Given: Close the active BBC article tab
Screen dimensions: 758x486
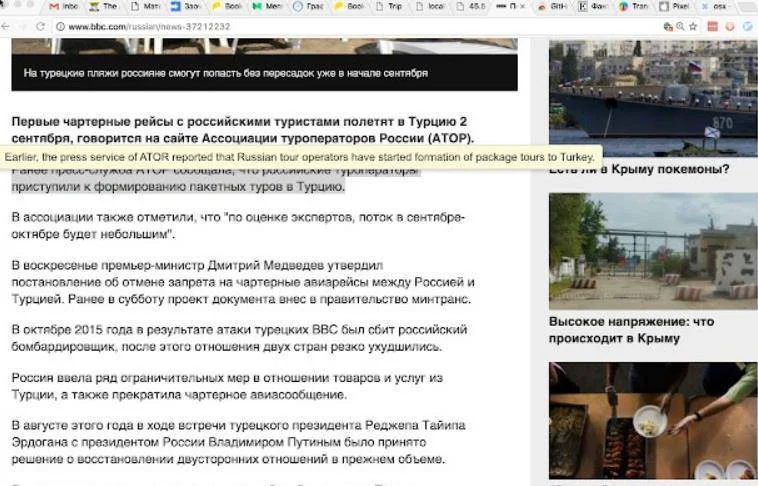Looking at the screenshot, I should click(x=523, y=7).
